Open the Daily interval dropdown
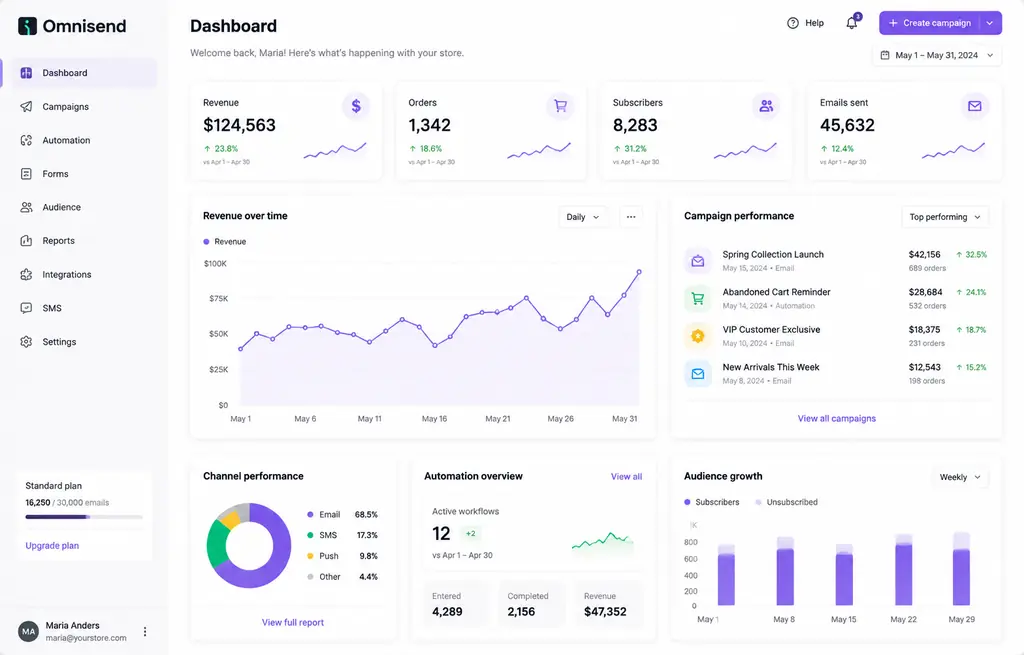 pos(583,217)
